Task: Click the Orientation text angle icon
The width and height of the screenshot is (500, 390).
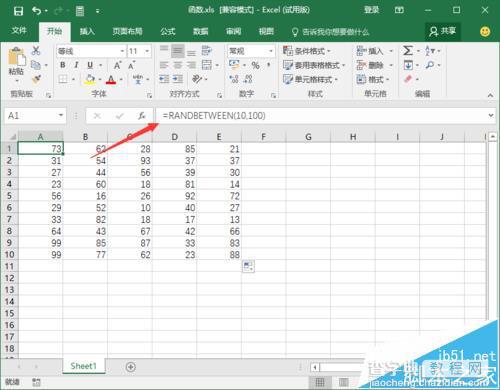Action: tap(197, 79)
